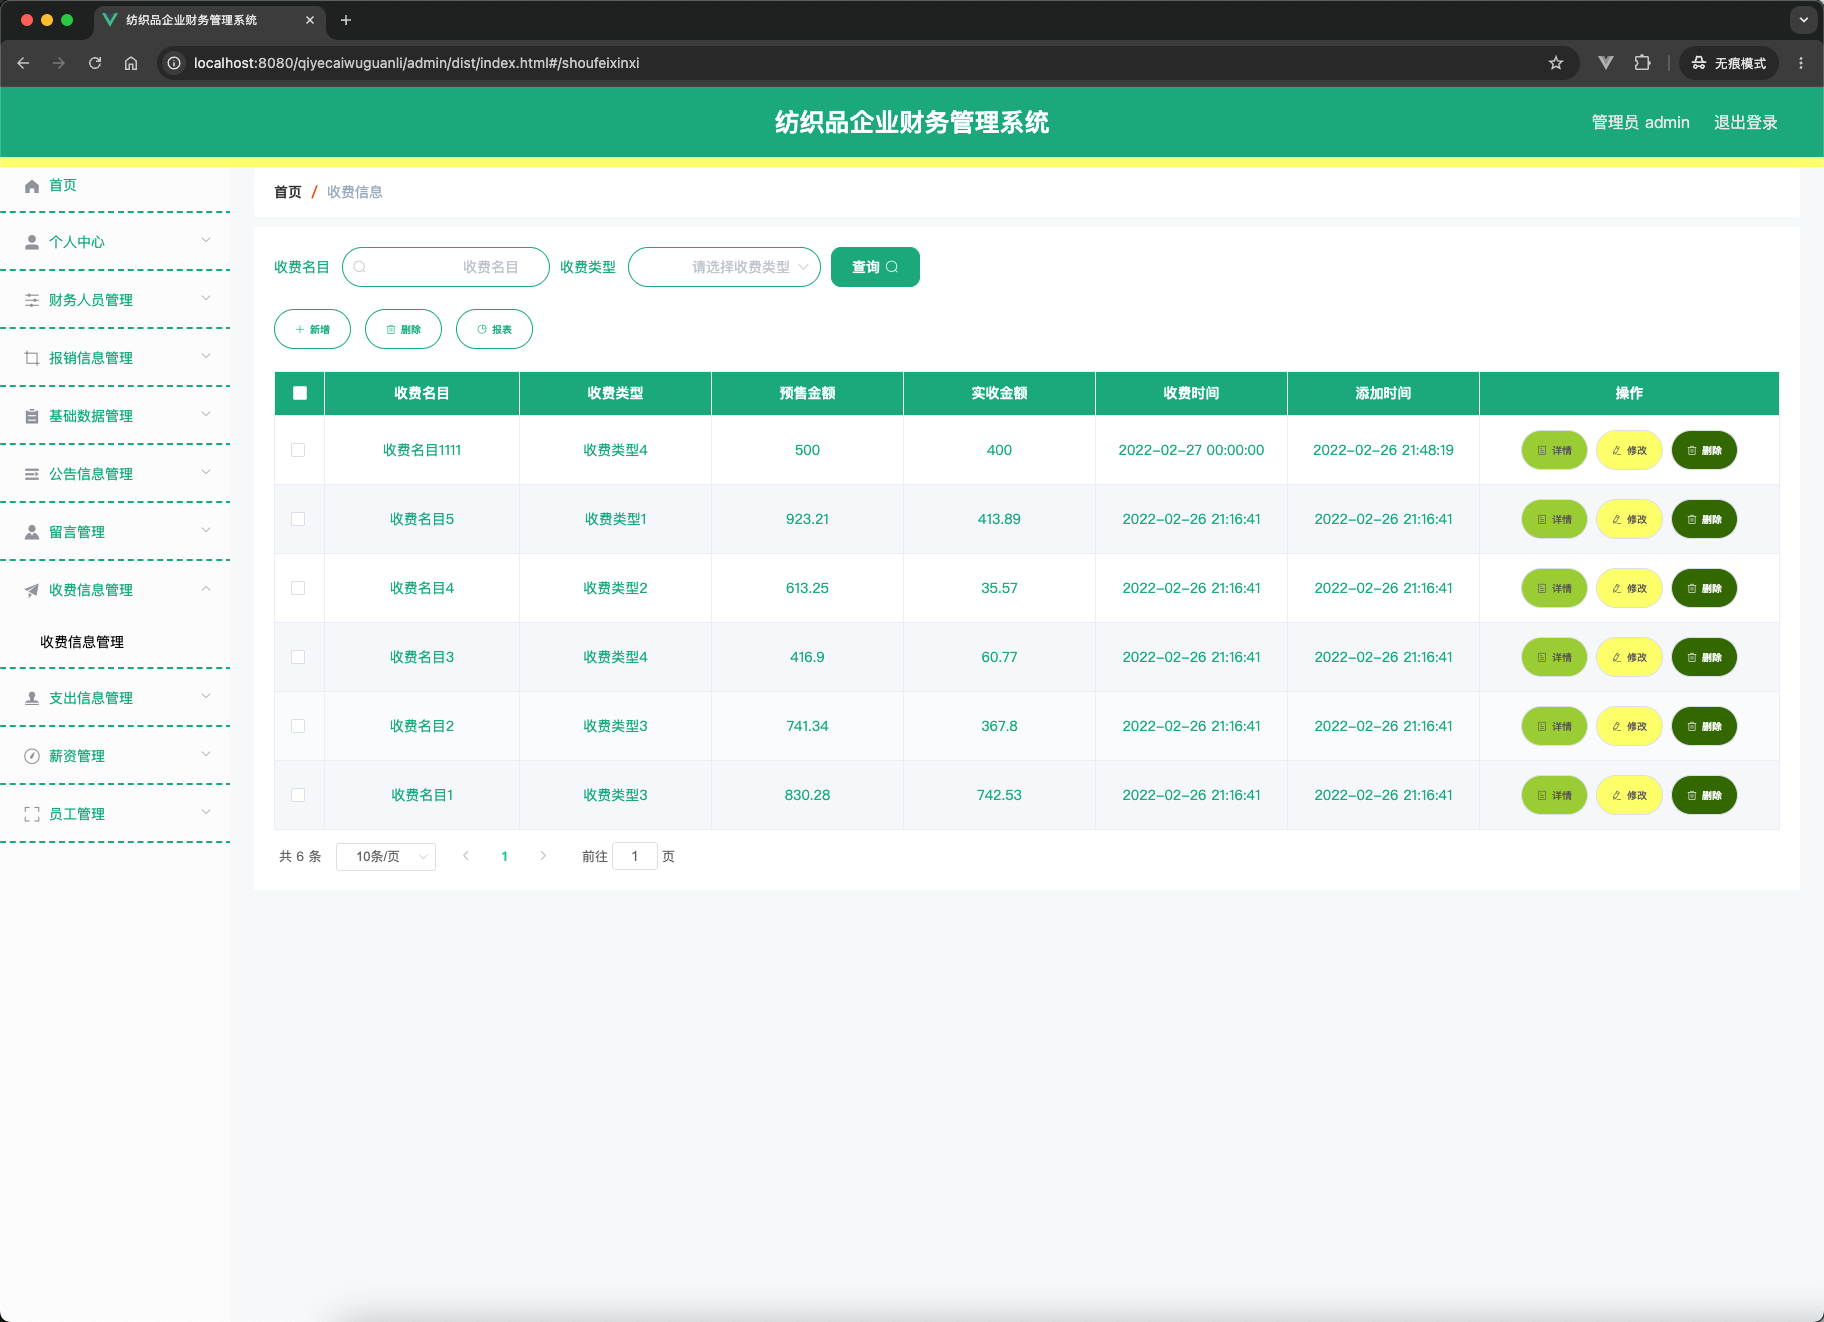Open the 请选择收费类型 dropdown

(x=724, y=267)
